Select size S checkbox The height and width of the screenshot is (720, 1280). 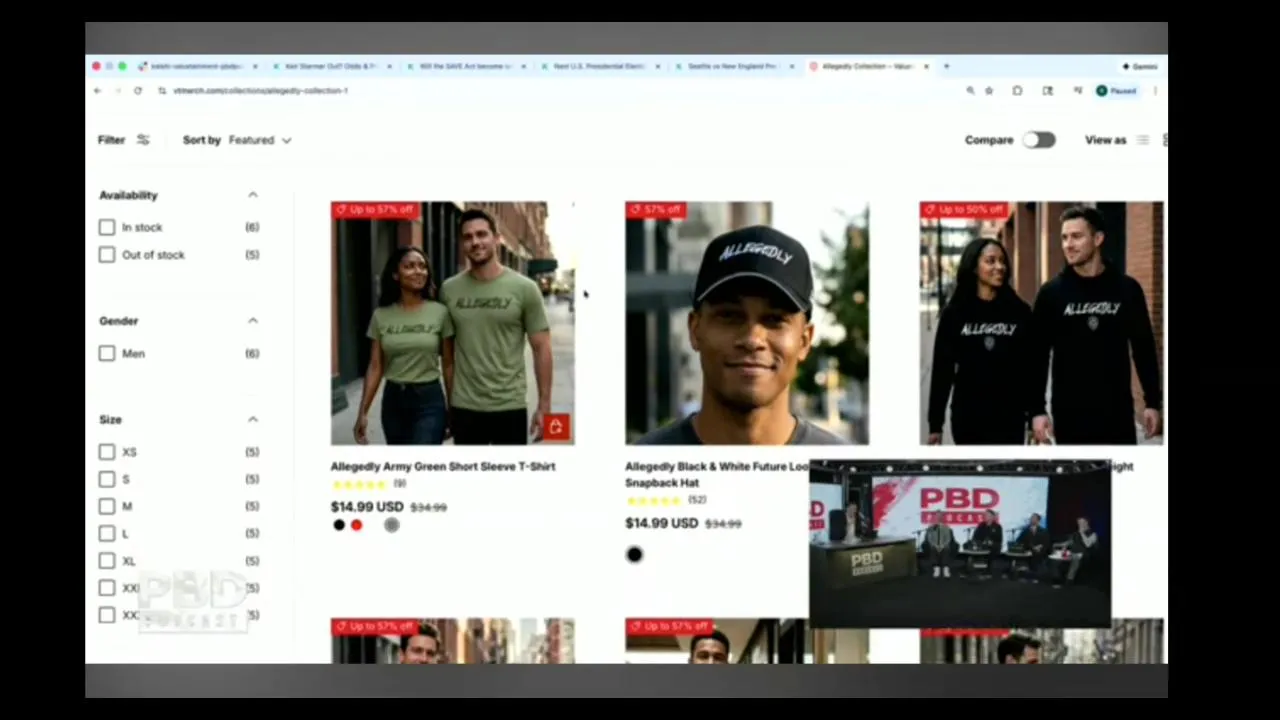point(107,479)
